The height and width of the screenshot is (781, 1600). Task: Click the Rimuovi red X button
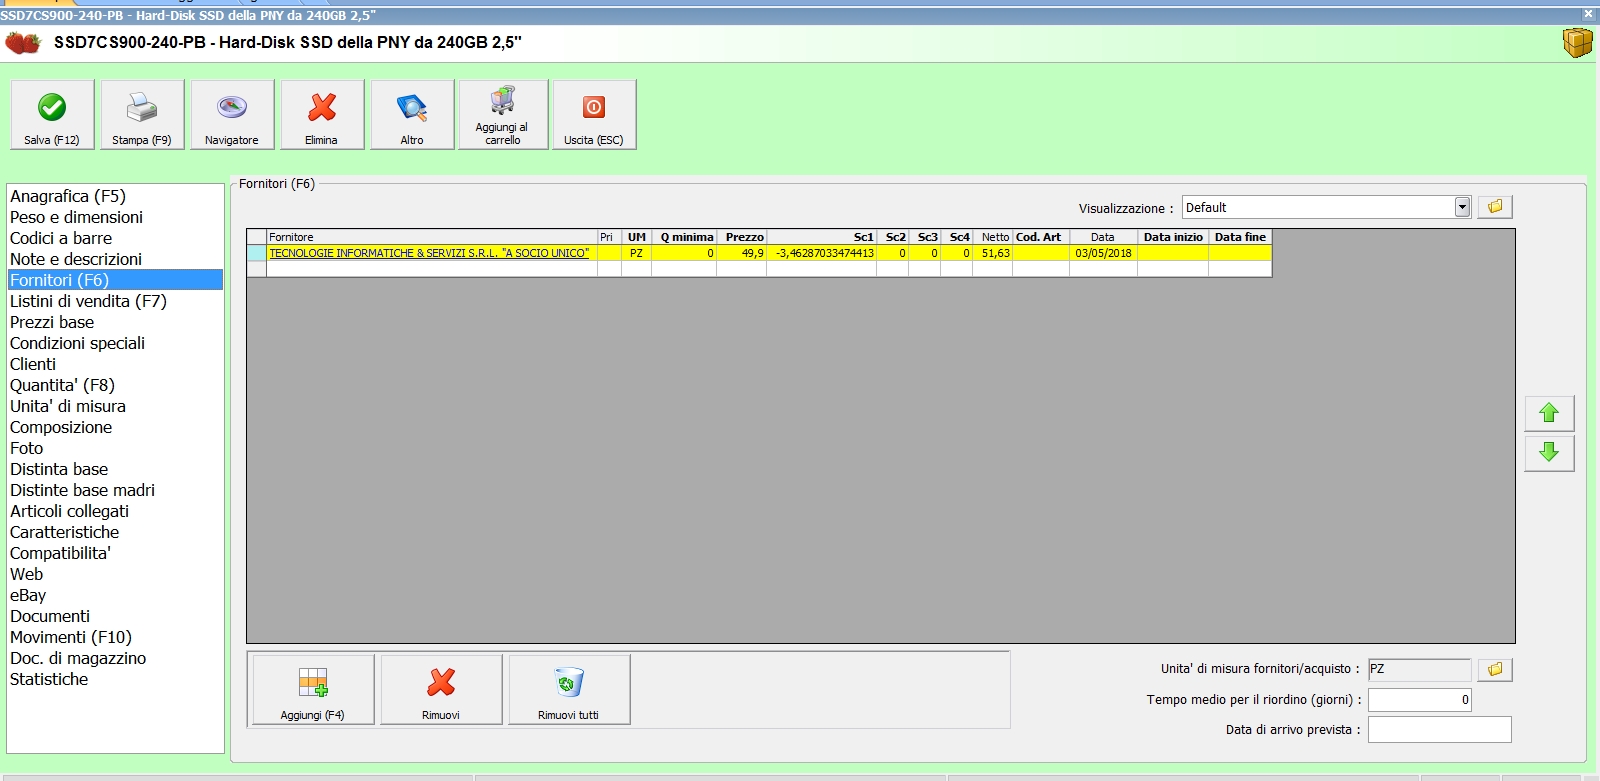(441, 690)
